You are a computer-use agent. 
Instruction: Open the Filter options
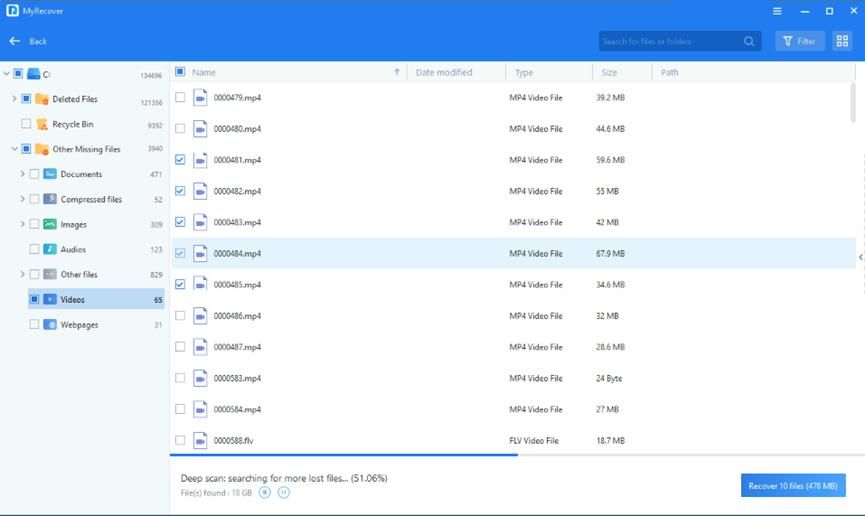pyautogui.click(x=798, y=41)
